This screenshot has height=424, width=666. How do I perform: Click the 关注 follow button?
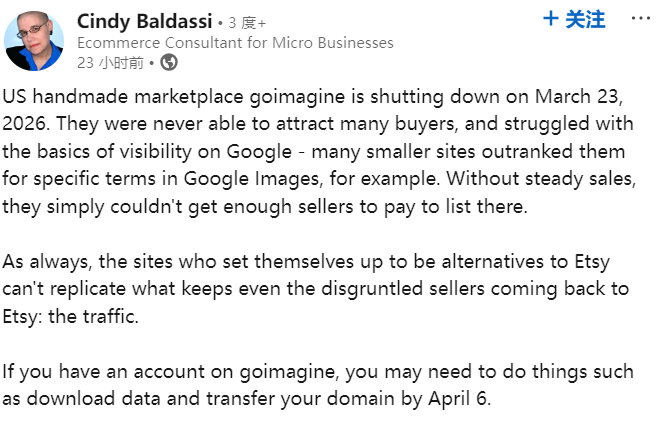coord(585,19)
